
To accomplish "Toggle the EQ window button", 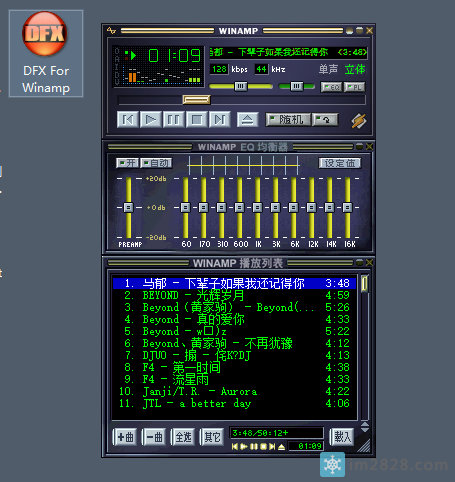I will [x=331, y=87].
